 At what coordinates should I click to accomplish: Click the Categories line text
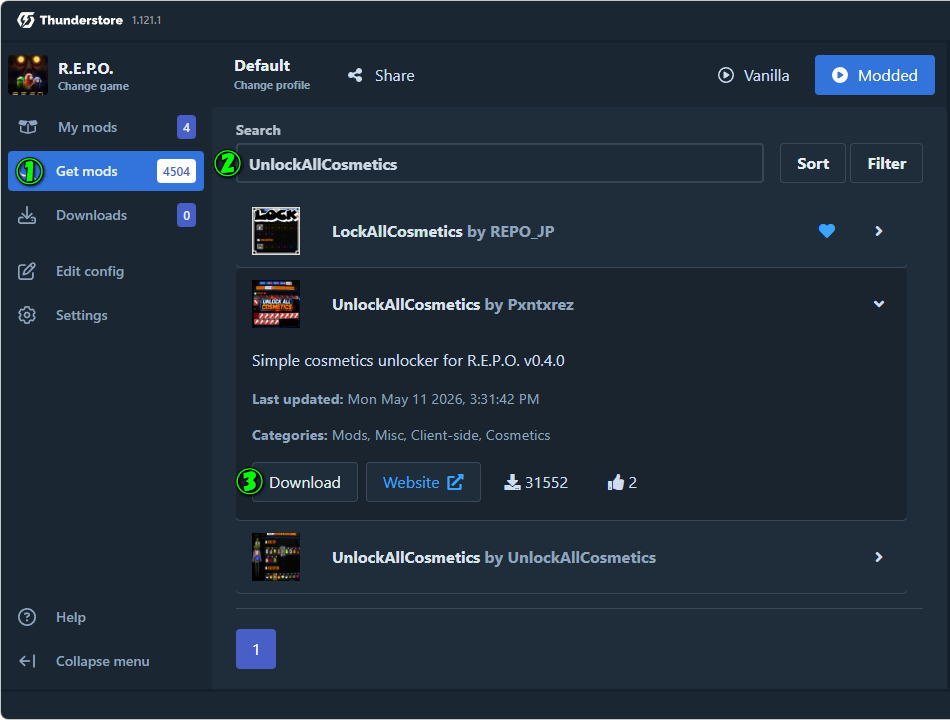pos(401,435)
